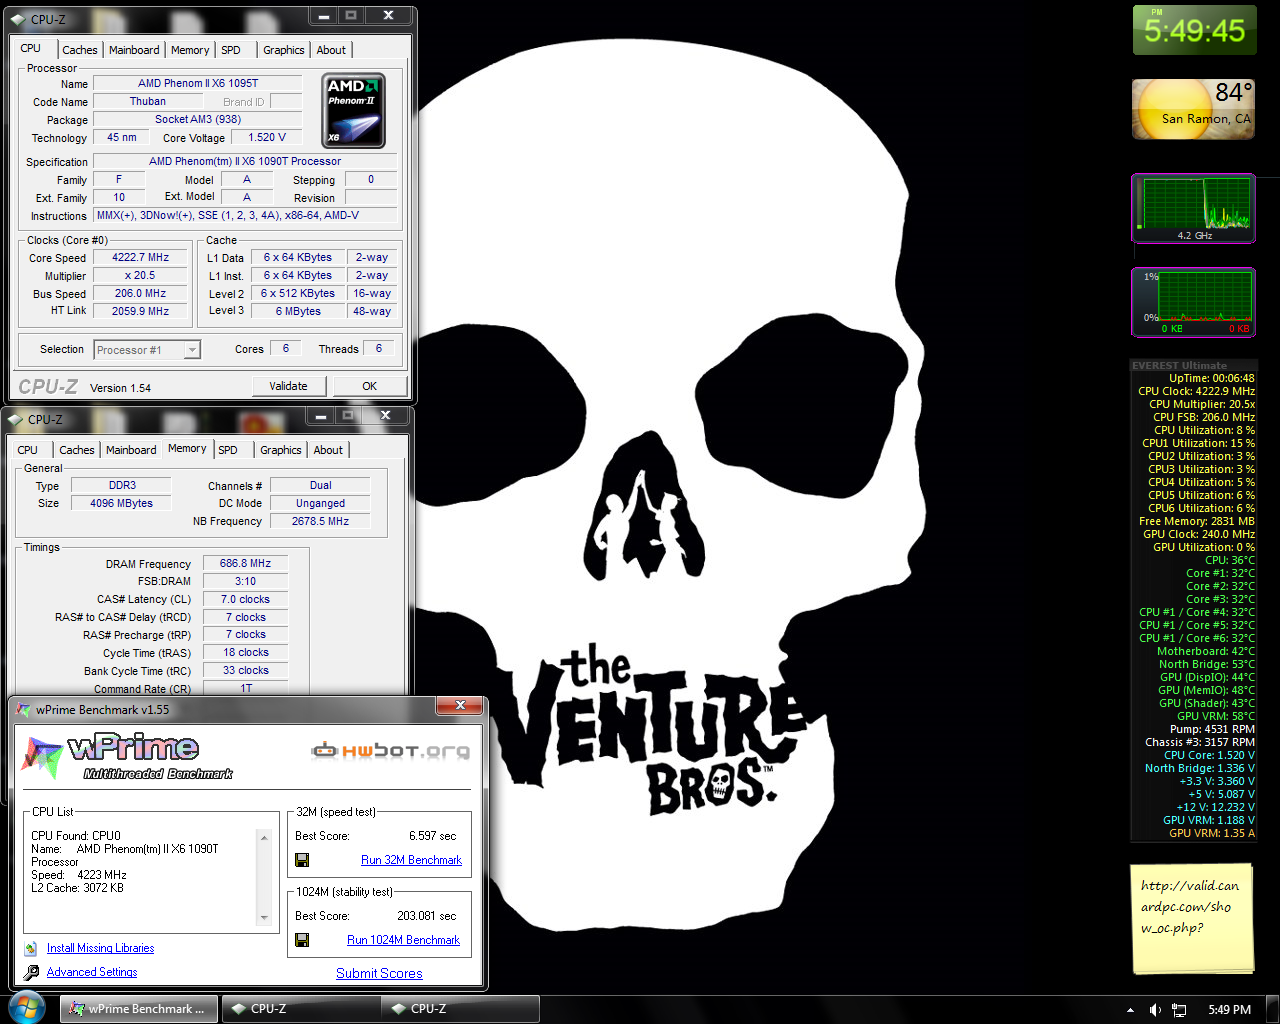1280x1024 pixels.
Task: Select CPU tab in lower CPU-Z window
Action: point(28,450)
